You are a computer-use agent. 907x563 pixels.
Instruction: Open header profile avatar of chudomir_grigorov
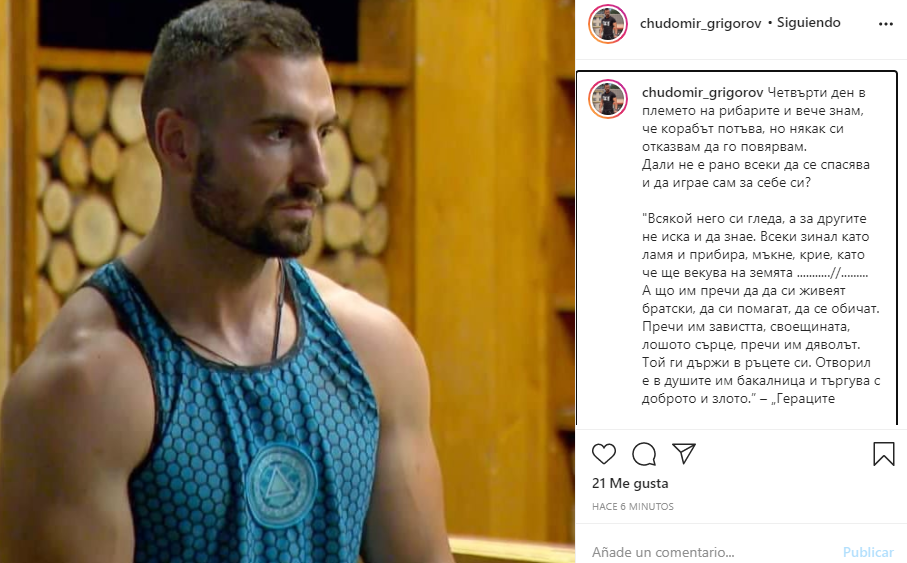pyautogui.click(x=608, y=24)
